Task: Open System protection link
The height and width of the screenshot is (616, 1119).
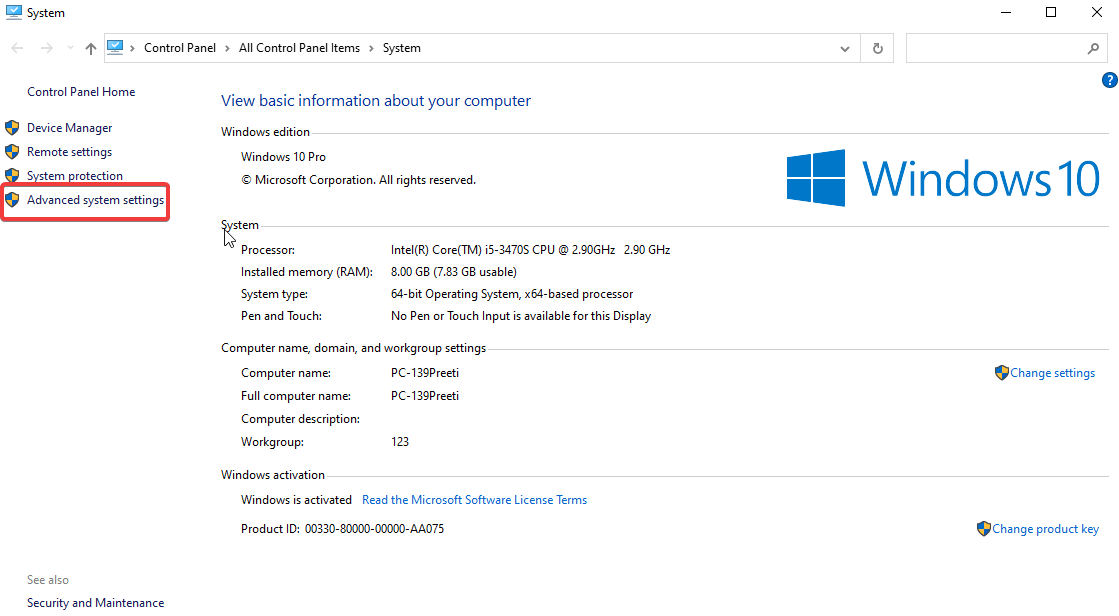Action: [75, 176]
